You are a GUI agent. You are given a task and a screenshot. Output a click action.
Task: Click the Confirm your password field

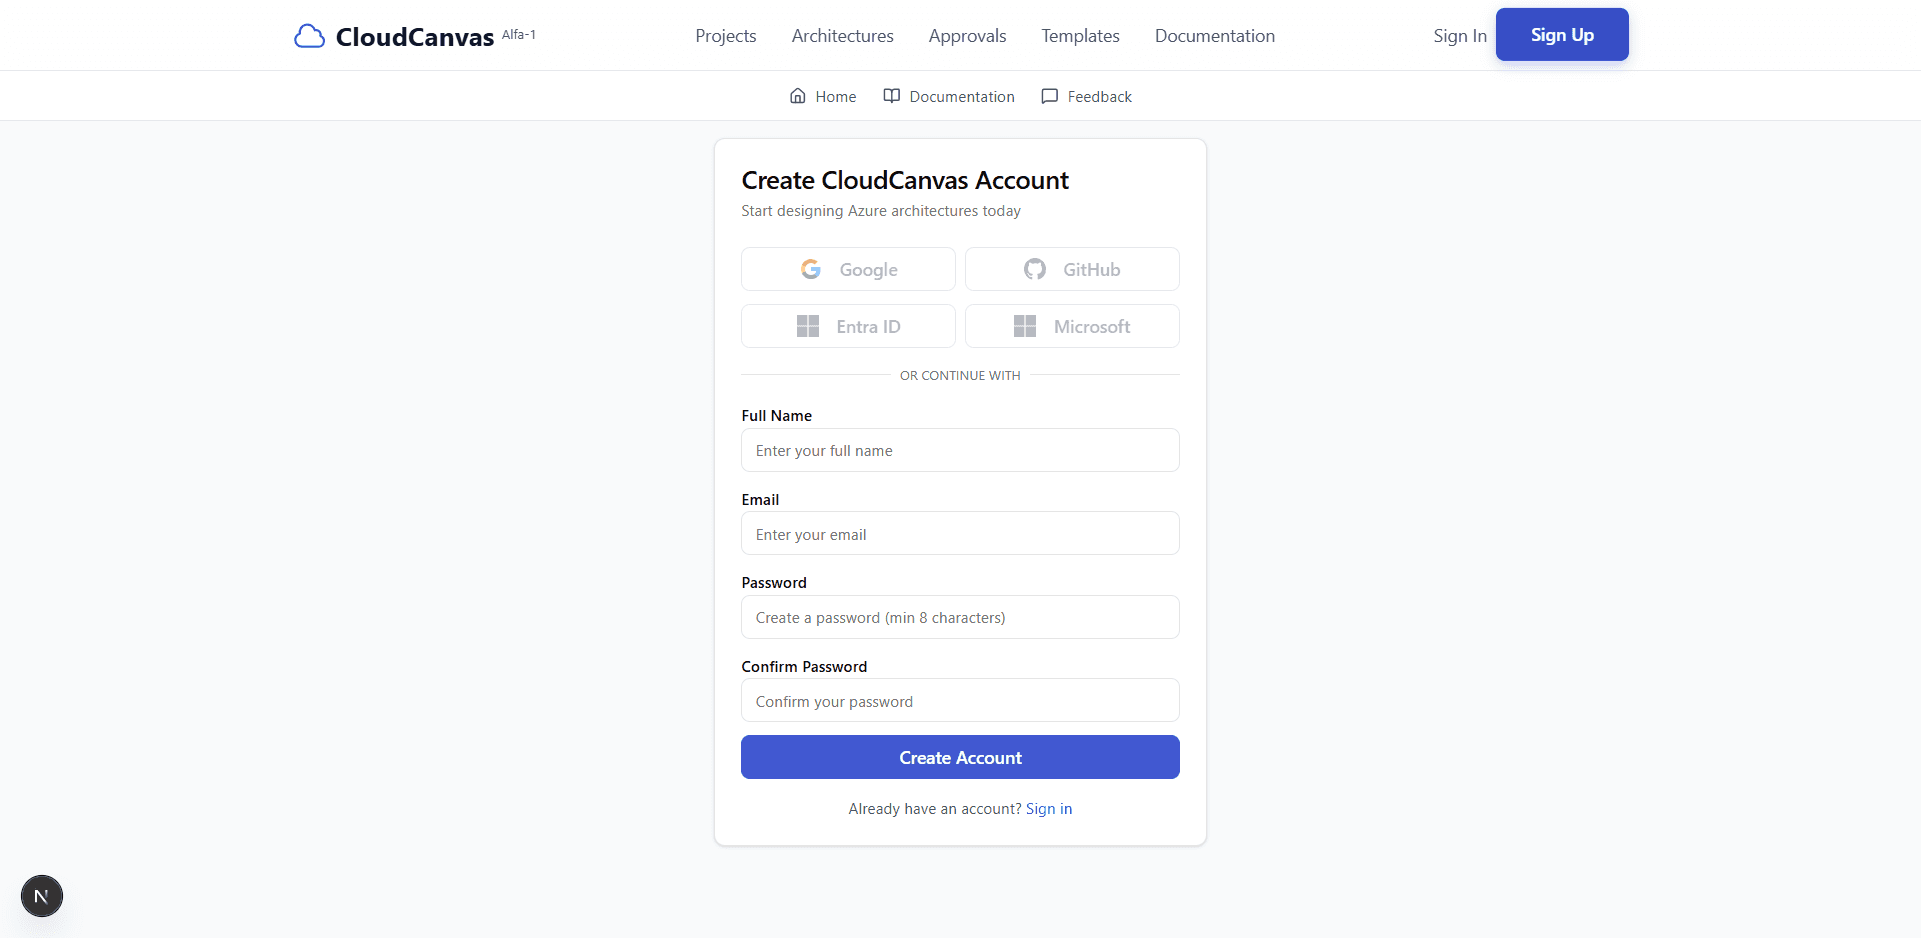(959, 700)
